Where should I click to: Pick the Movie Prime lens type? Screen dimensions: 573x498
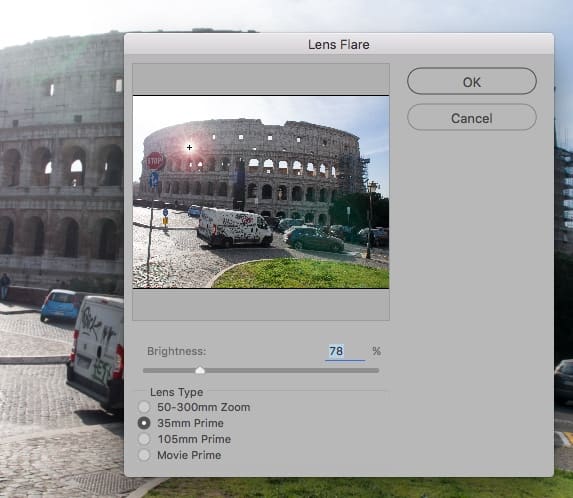tap(144, 455)
